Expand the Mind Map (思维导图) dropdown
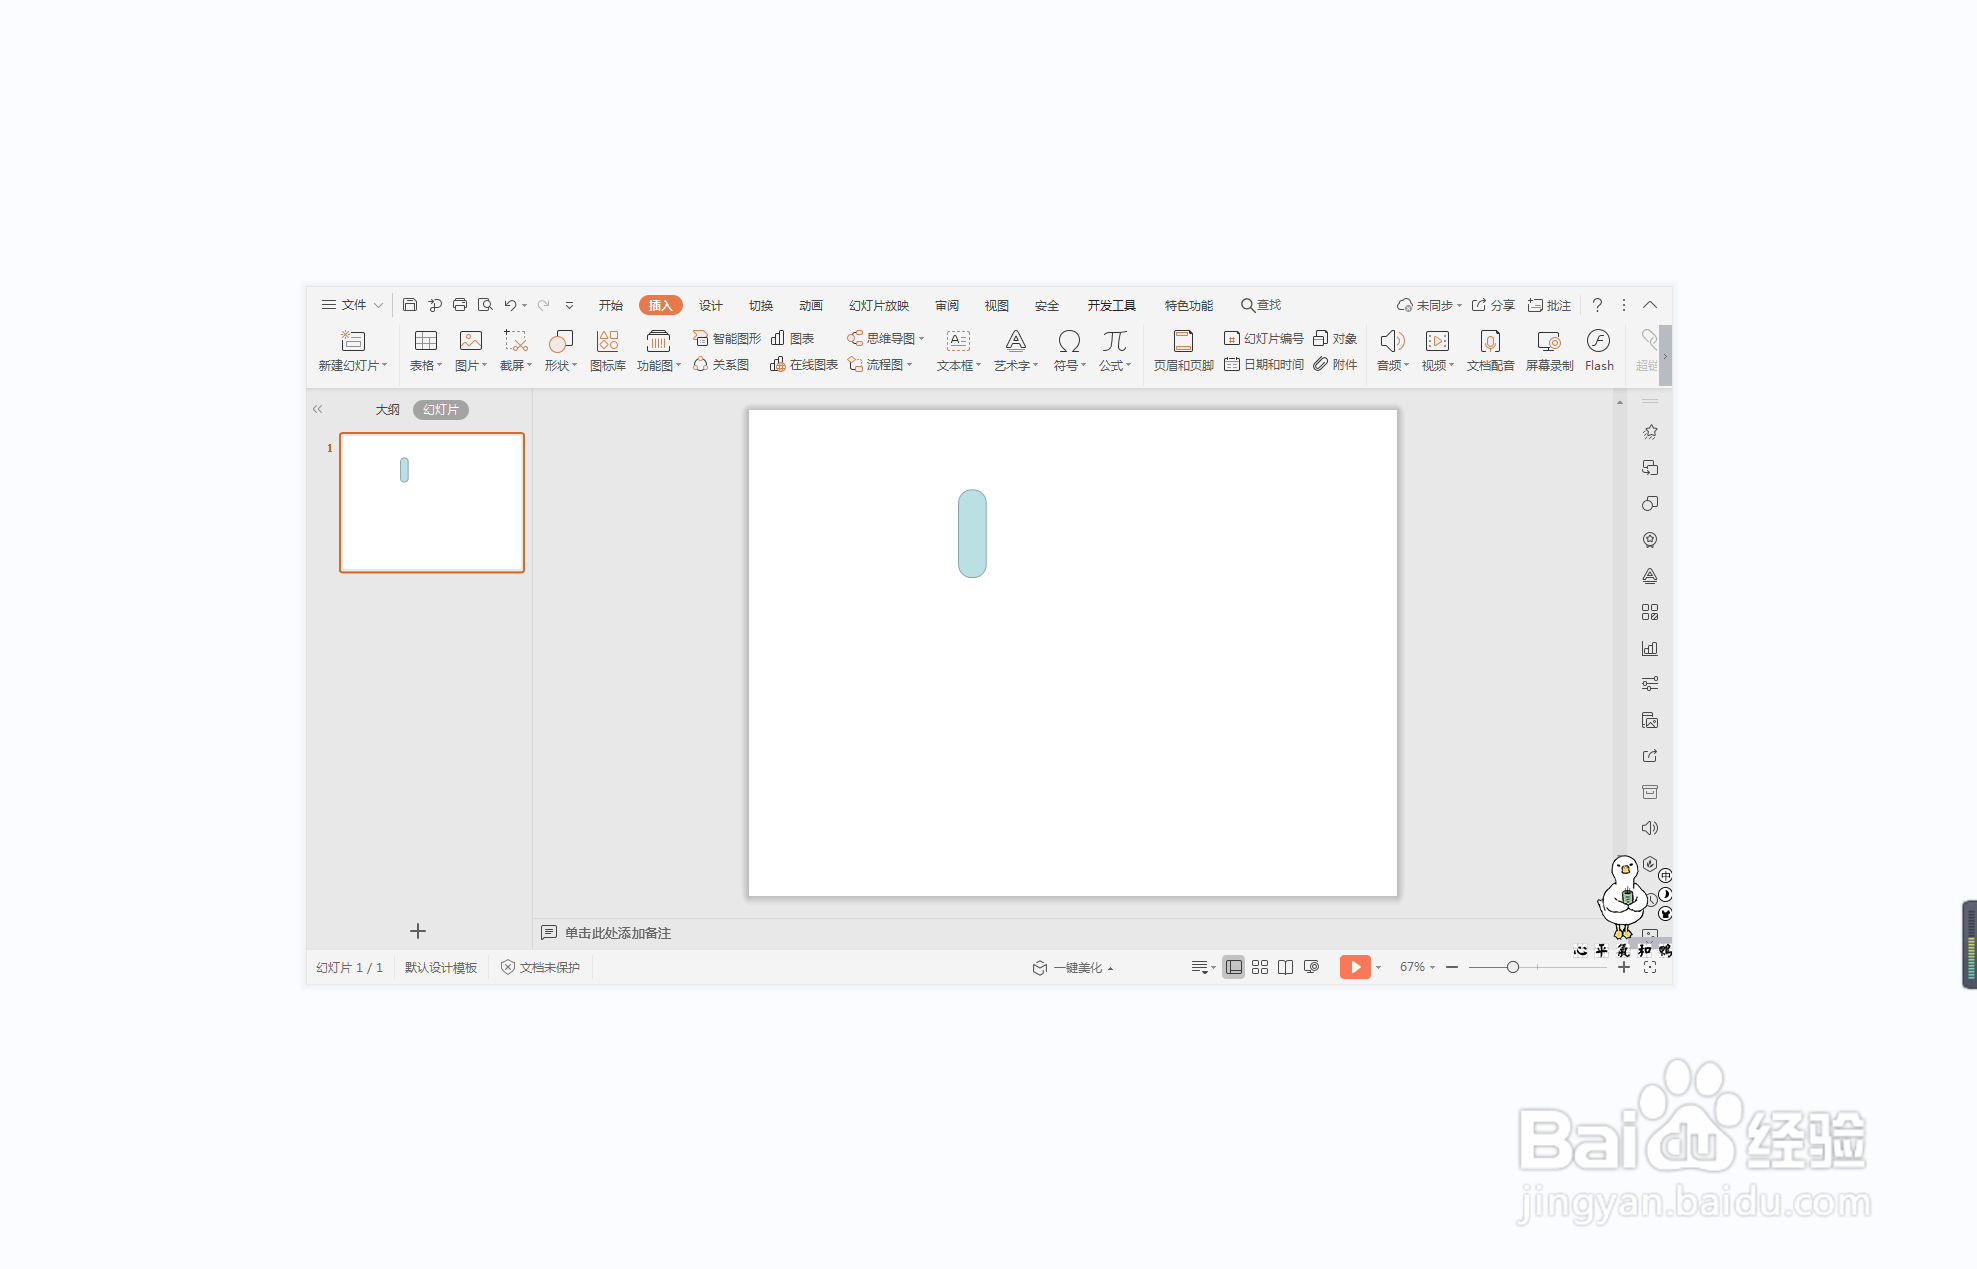Viewport: 1977px width, 1269px height. 921,339
